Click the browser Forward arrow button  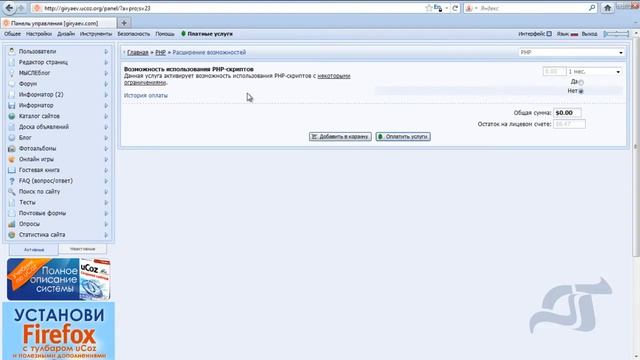pyautogui.click(x=21, y=8)
